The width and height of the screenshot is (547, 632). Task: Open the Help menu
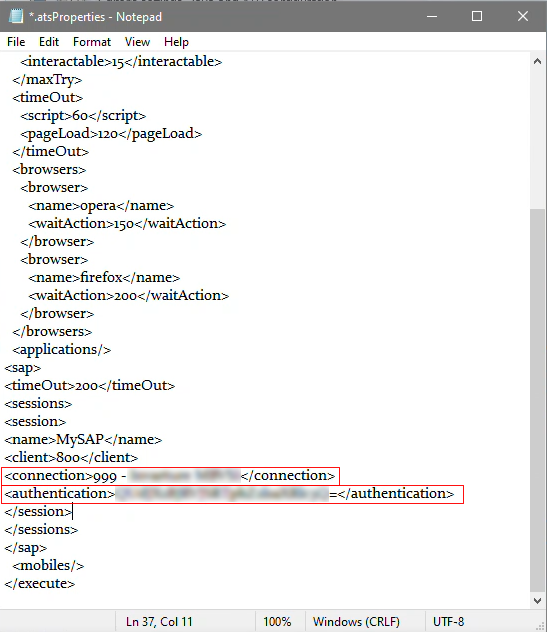(x=176, y=42)
